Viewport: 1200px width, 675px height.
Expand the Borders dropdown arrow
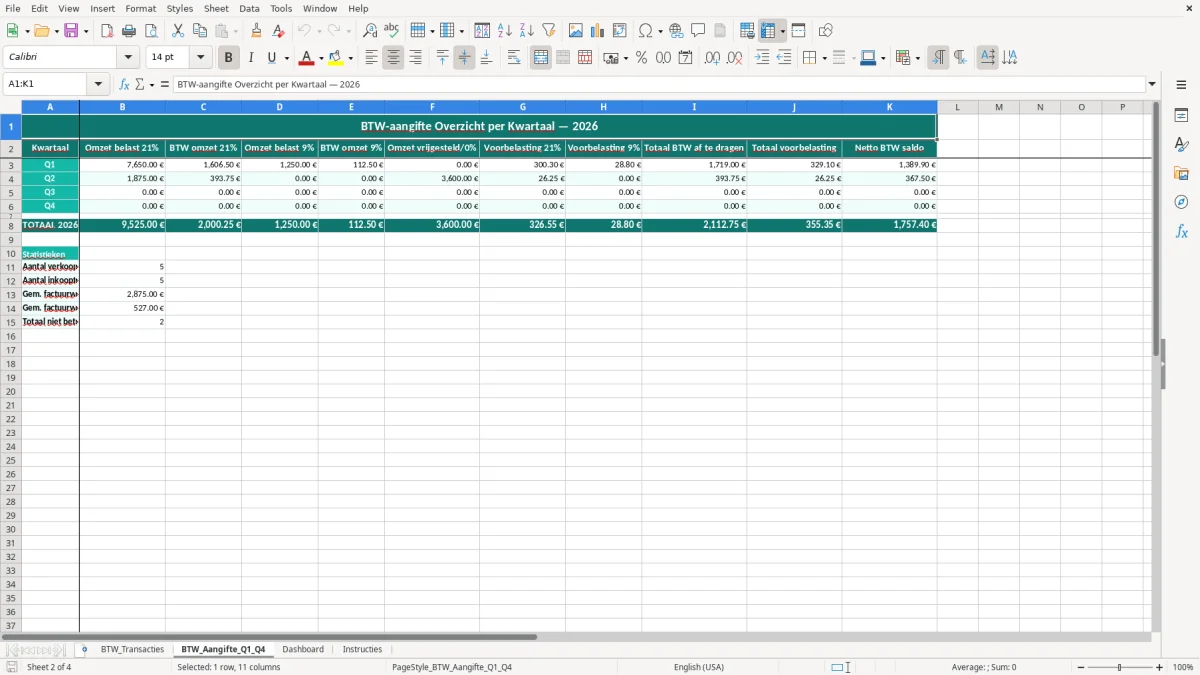pos(824,58)
